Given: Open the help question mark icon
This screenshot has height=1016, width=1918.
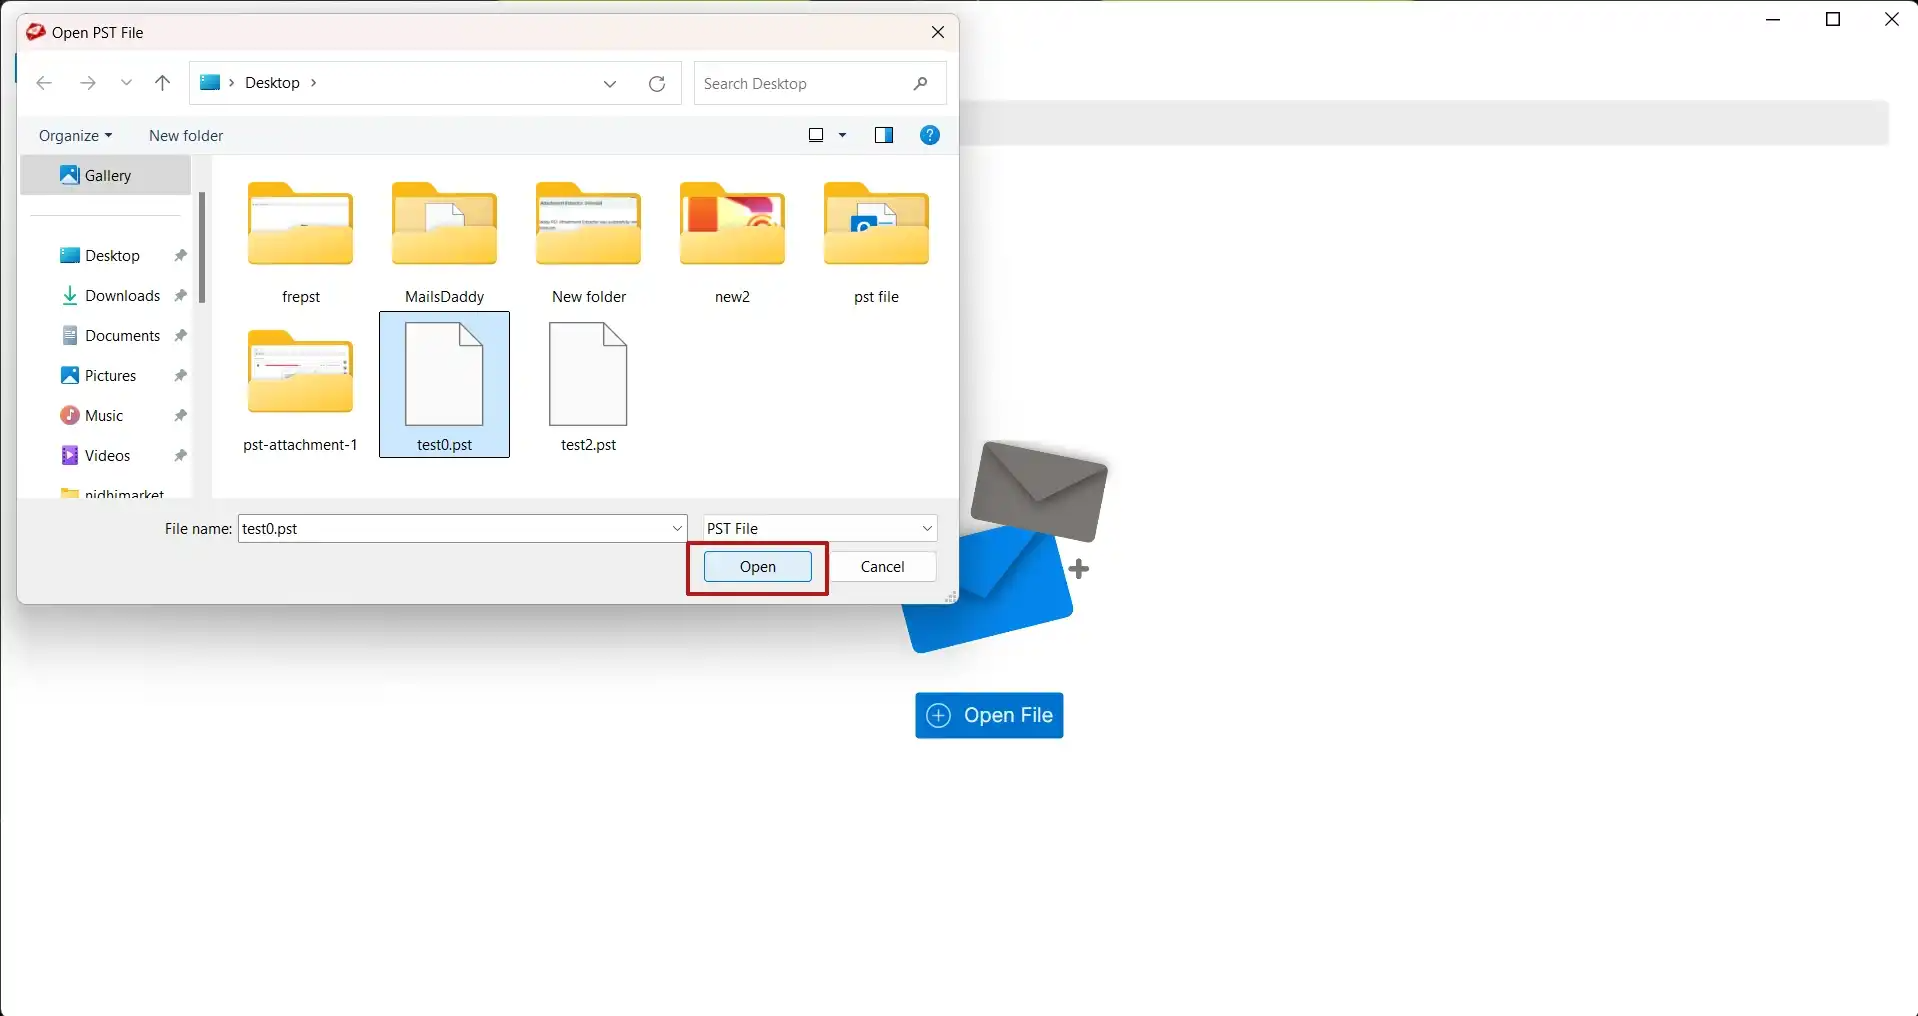Looking at the screenshot, I should [930, 135].
